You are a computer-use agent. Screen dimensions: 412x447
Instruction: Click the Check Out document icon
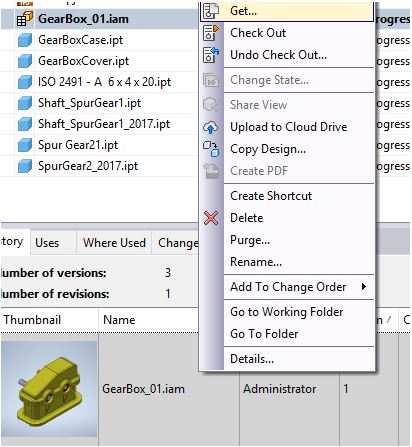pyautogui.click(x=211, y=33)
